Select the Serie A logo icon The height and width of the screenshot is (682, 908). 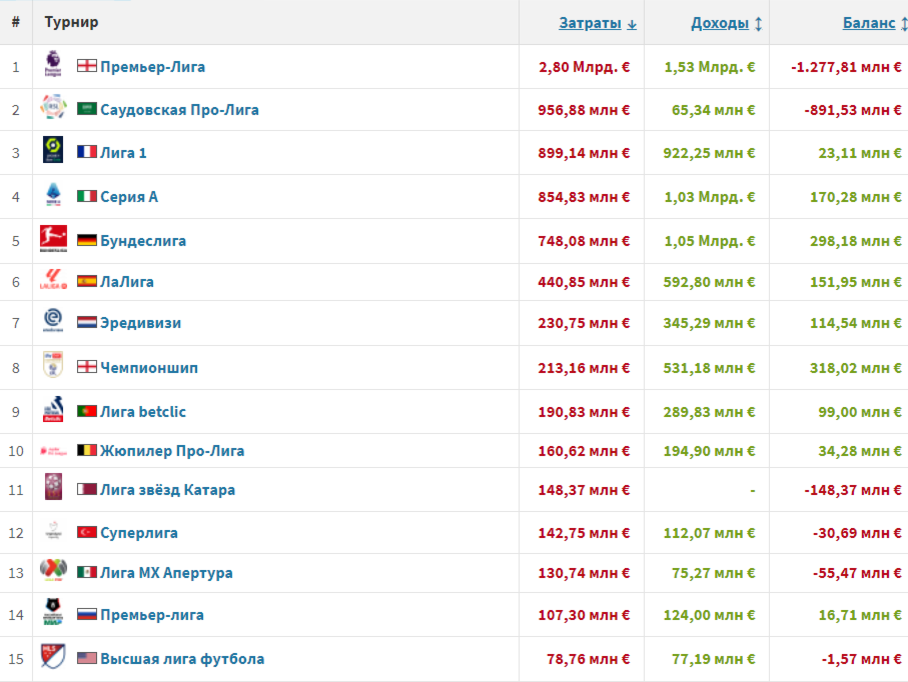(x=53, y=195)
